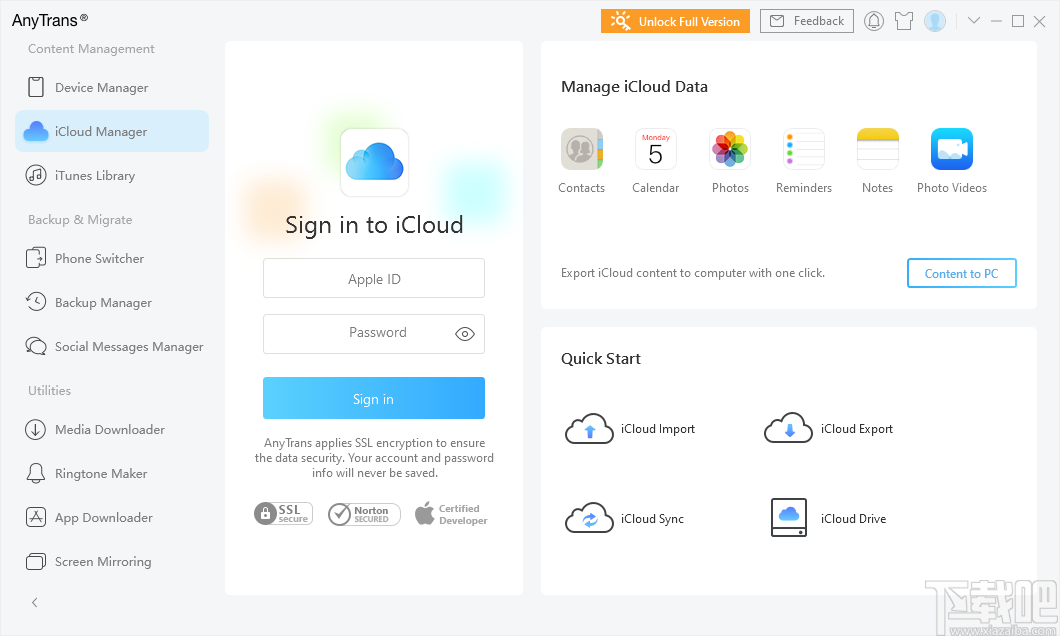Click the 'Quick Start' heading
The image size is (1060, 636).
pyautogui.click(x=601, y=359)
